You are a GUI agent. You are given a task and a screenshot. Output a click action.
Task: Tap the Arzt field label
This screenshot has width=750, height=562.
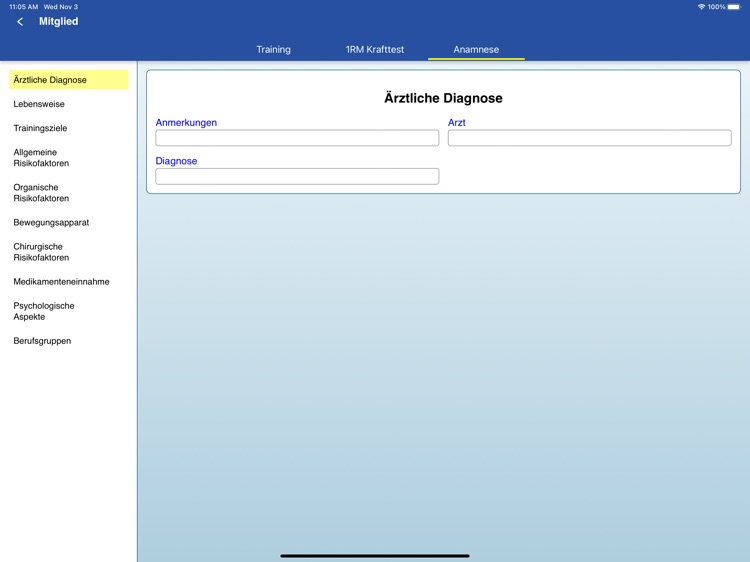(456, 122)
